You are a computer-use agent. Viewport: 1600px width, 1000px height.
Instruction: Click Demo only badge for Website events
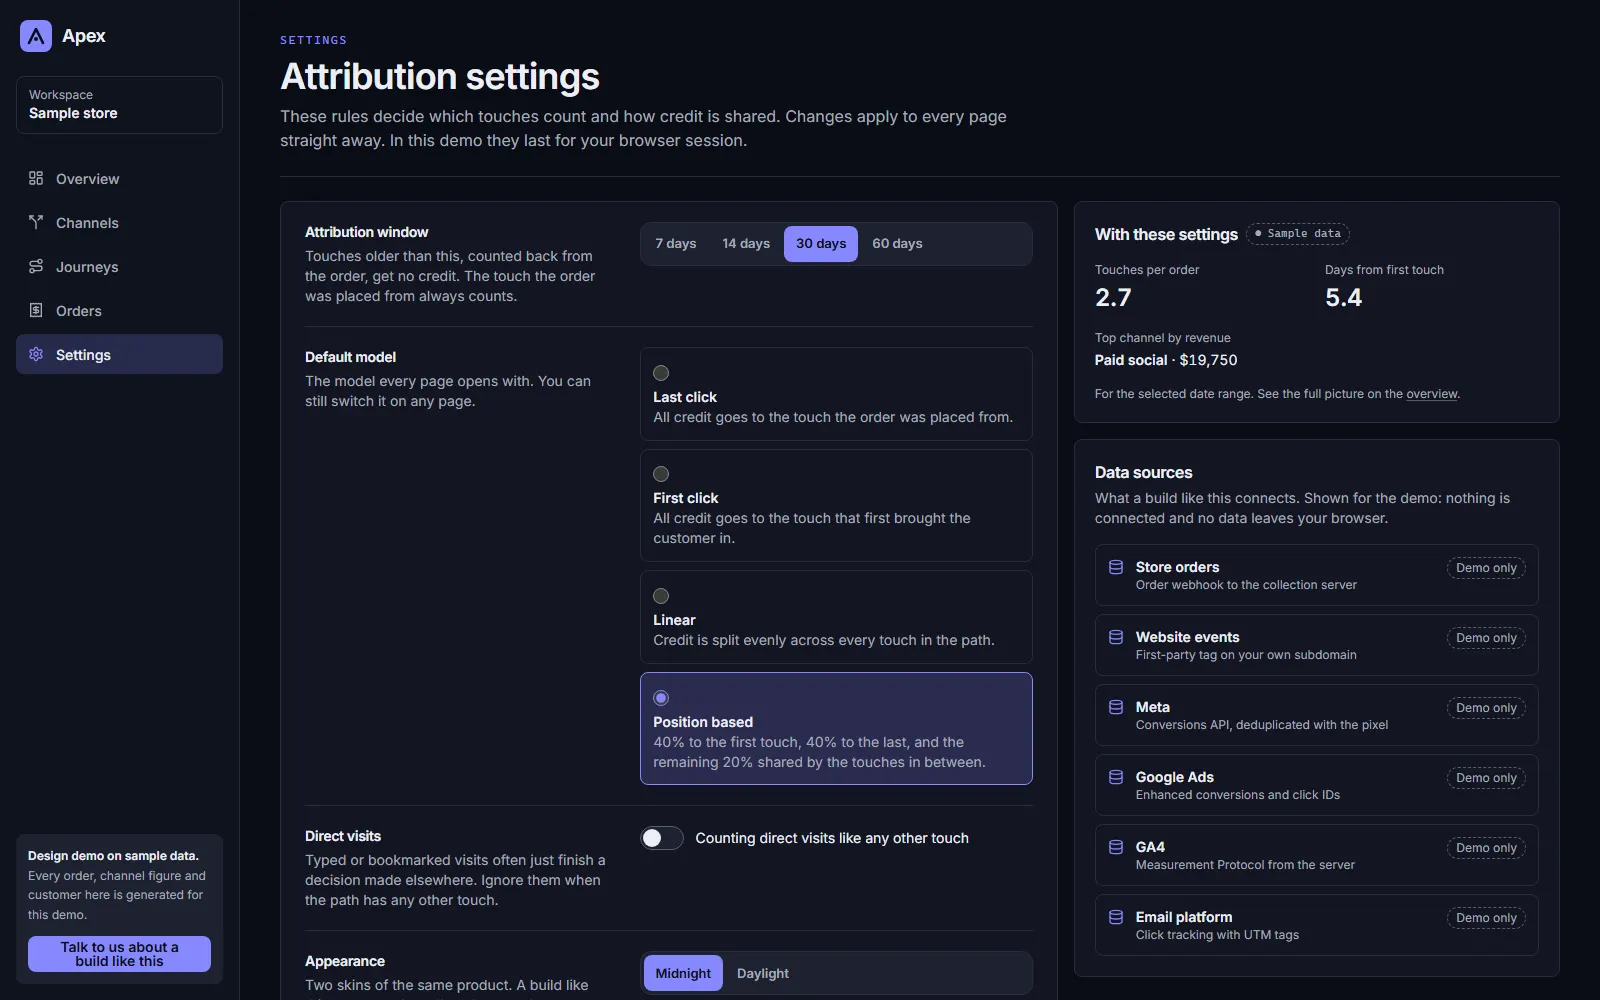pyautogui.click(x=1486, y=638)
